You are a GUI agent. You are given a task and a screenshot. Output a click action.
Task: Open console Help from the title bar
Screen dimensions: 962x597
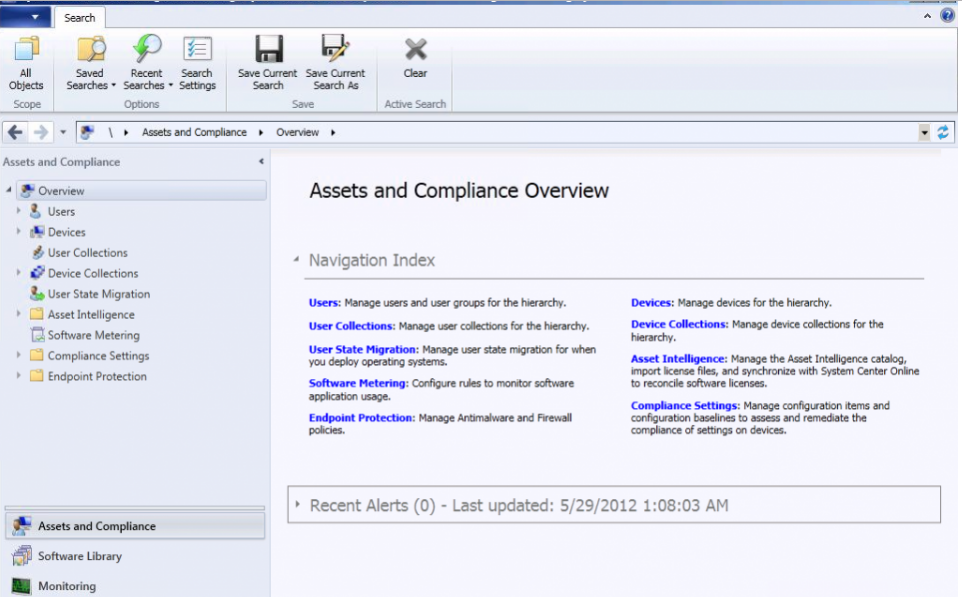click(x=946, y=15)
